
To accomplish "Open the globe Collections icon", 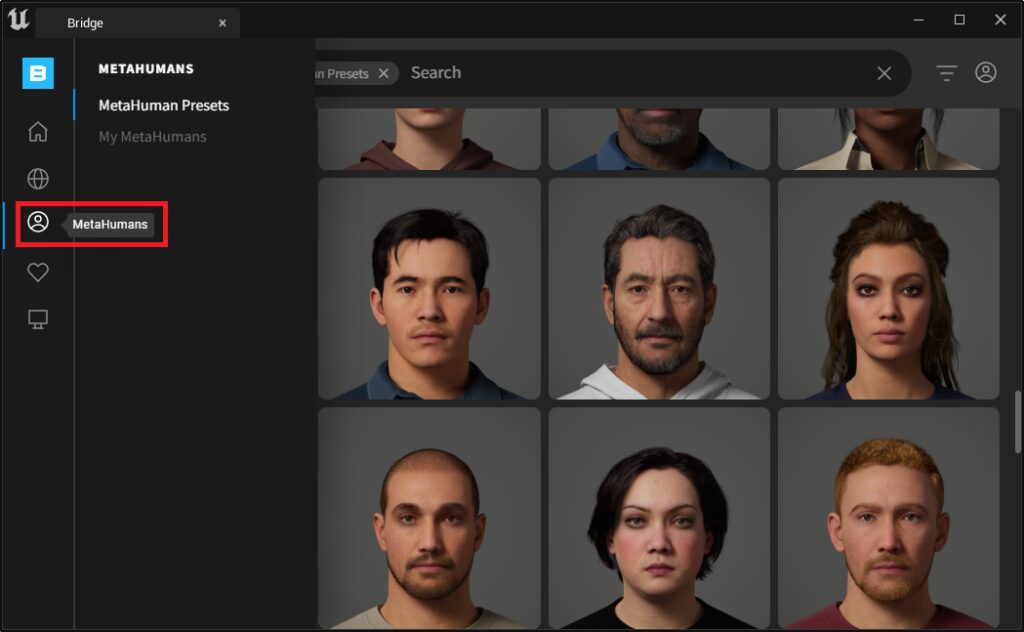I will pyautogui.click(x=38, y=178).
